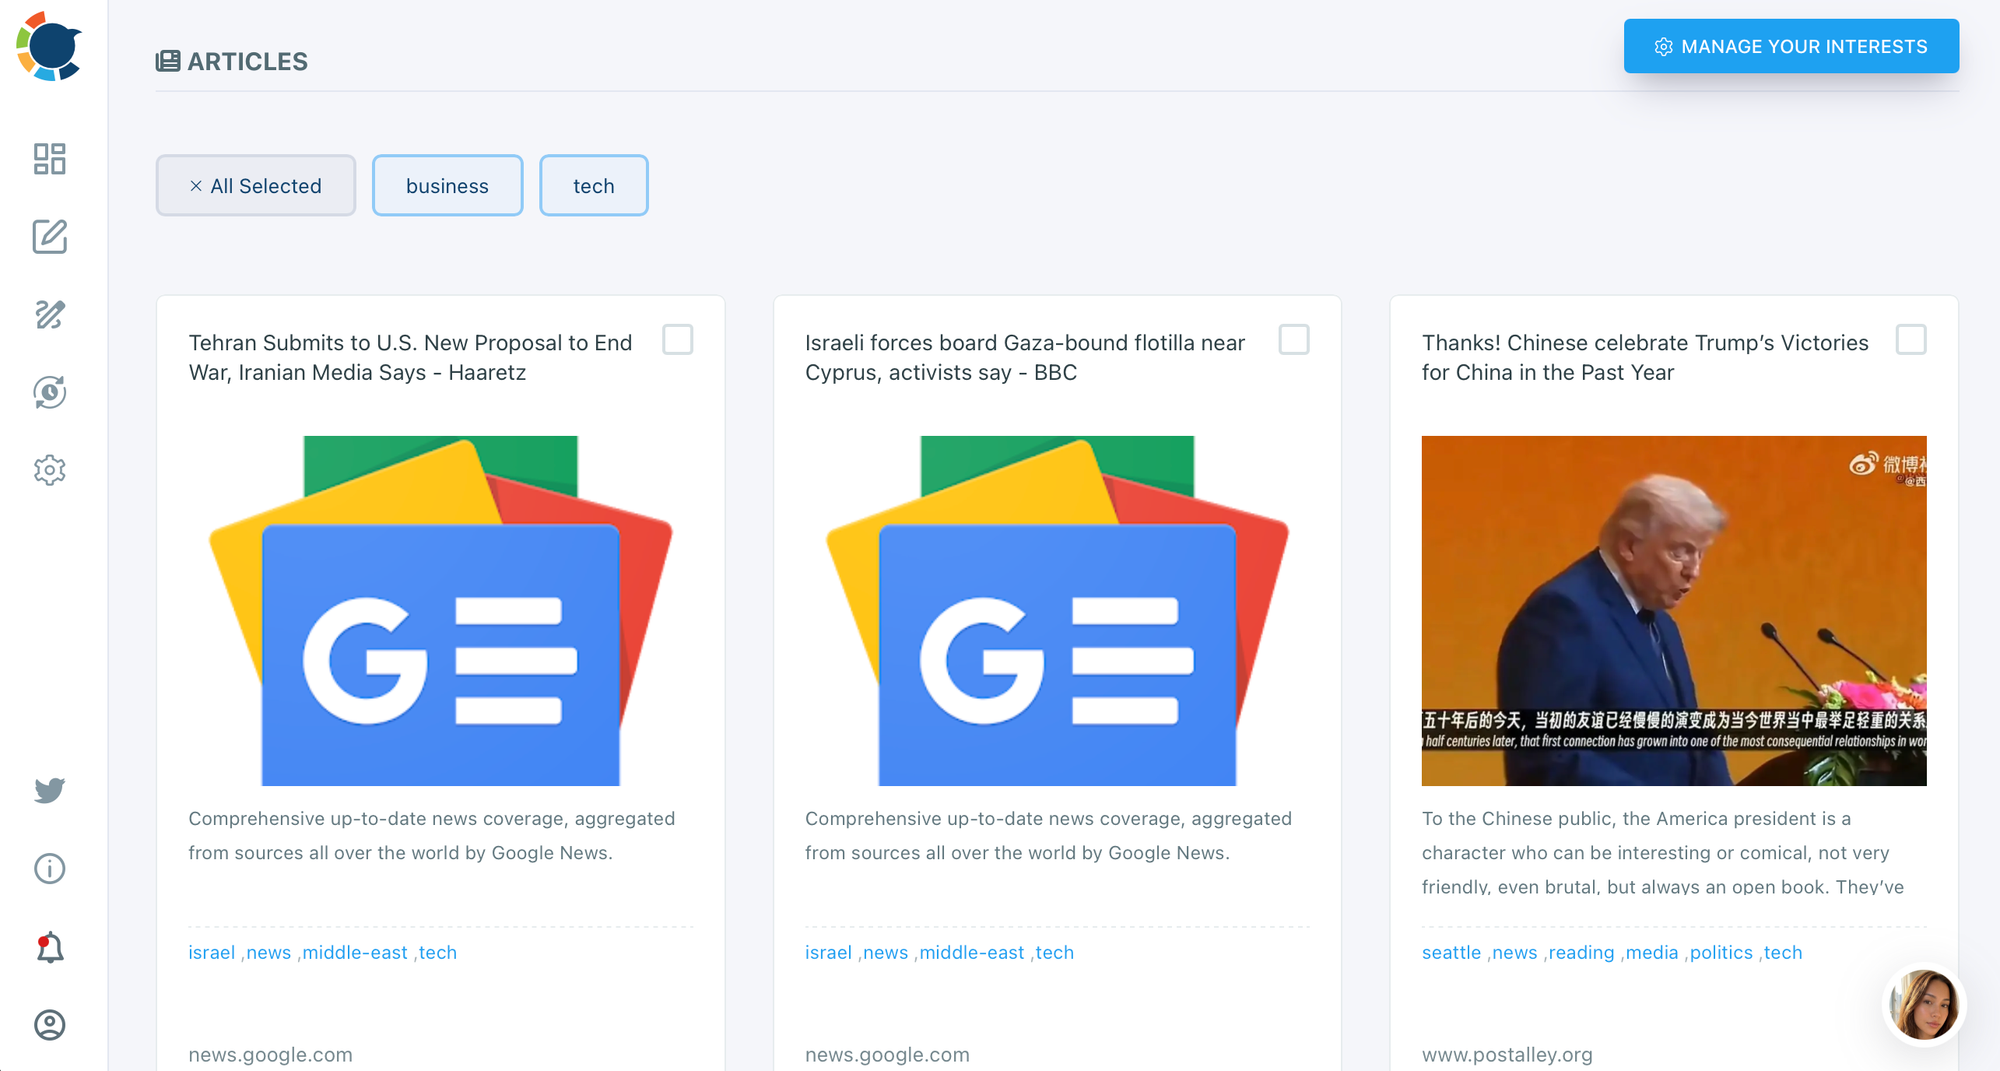Select the All Selected filter tab
Viewport: 2000px width, 1071px height.
[256, 185]
